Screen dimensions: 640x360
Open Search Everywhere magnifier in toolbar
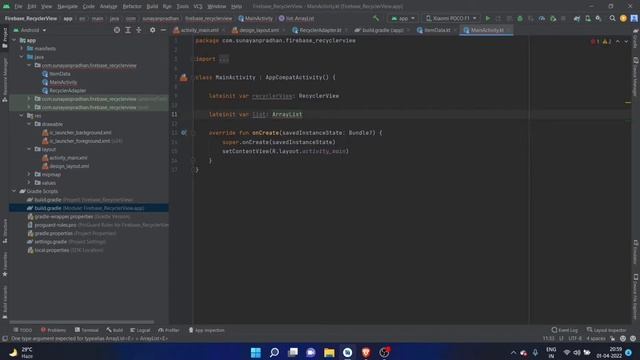coord(612,18)
